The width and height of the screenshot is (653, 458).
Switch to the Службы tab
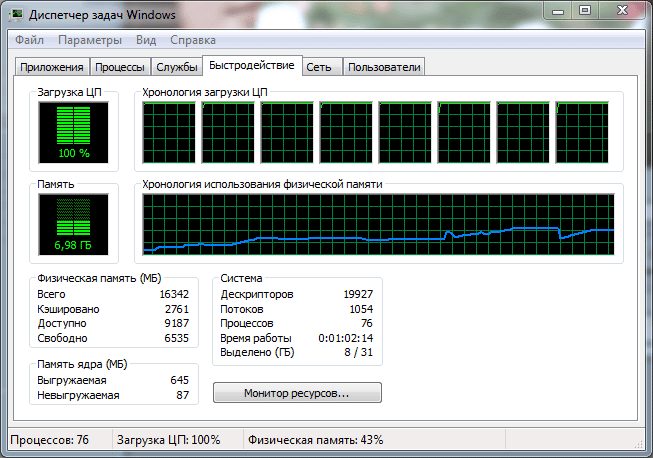177,67
